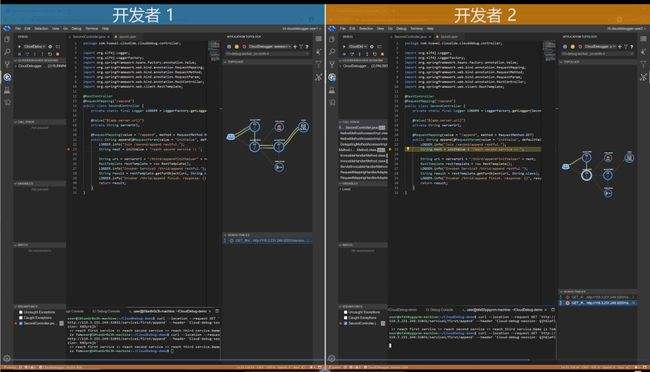Click the plus icon in the 开发者 1 topology toolbar
650x372 pixels.
pos(295,46)
